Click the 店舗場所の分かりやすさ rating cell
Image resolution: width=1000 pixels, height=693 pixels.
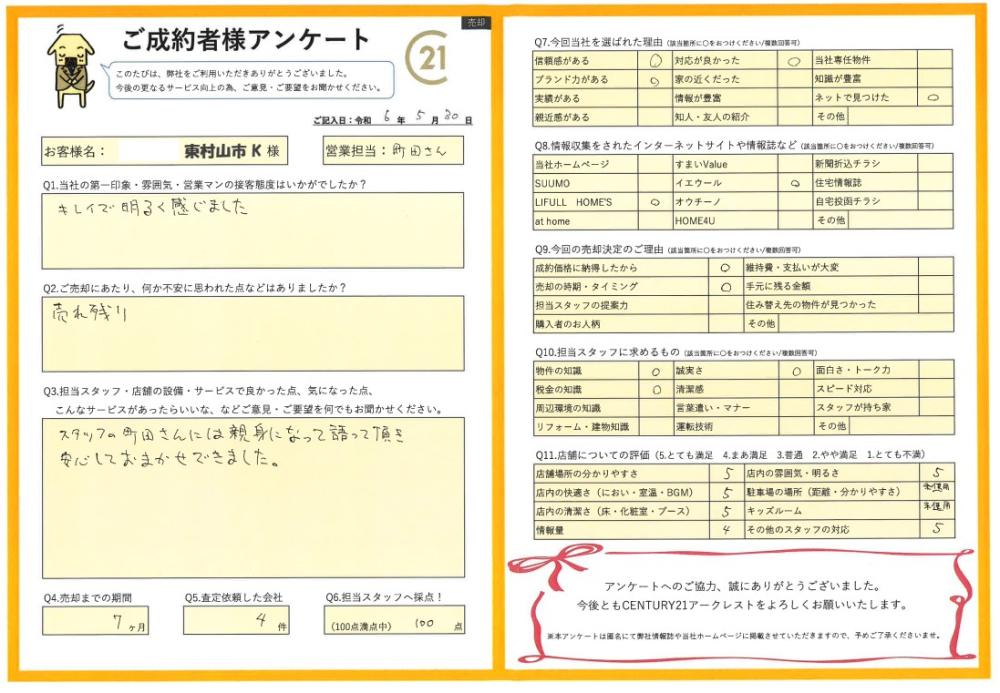[x=727, y=473]
